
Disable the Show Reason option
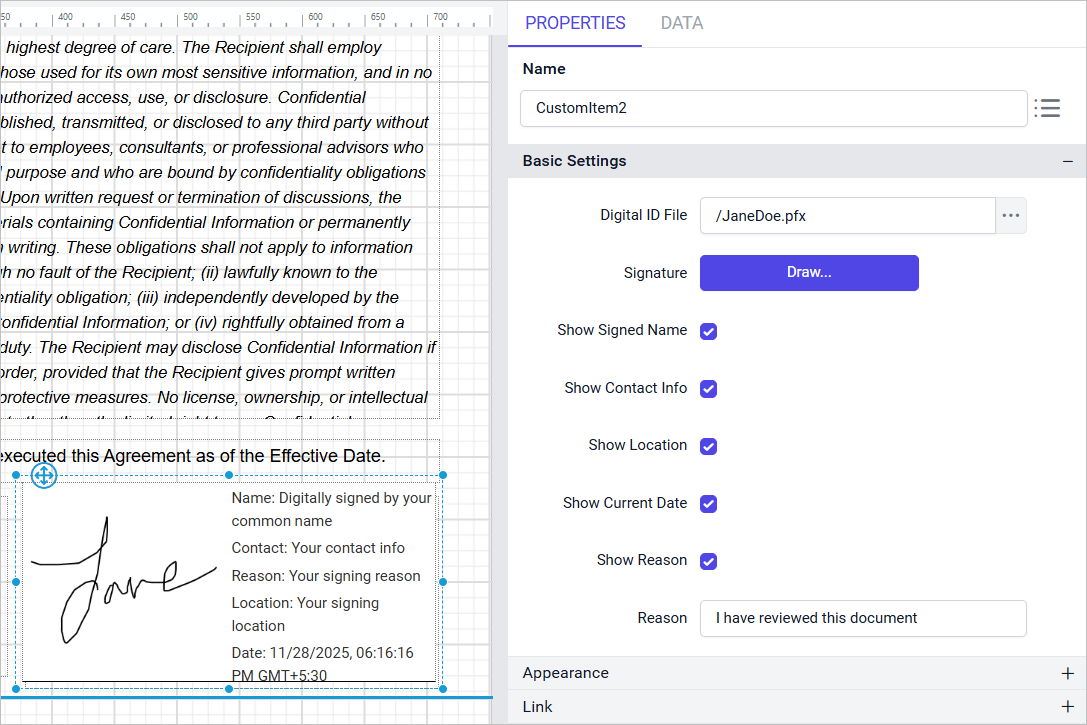[x=708, y=561]
